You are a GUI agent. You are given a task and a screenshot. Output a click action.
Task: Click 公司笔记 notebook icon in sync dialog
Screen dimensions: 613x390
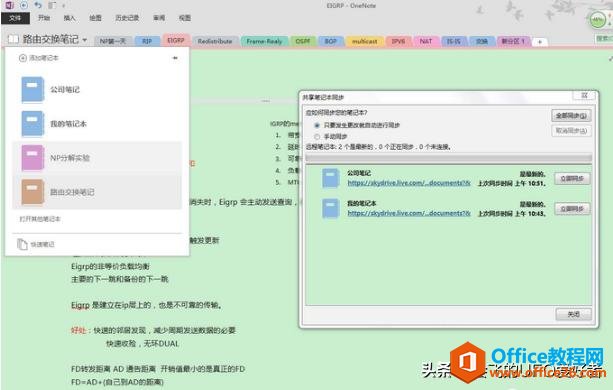331,178
